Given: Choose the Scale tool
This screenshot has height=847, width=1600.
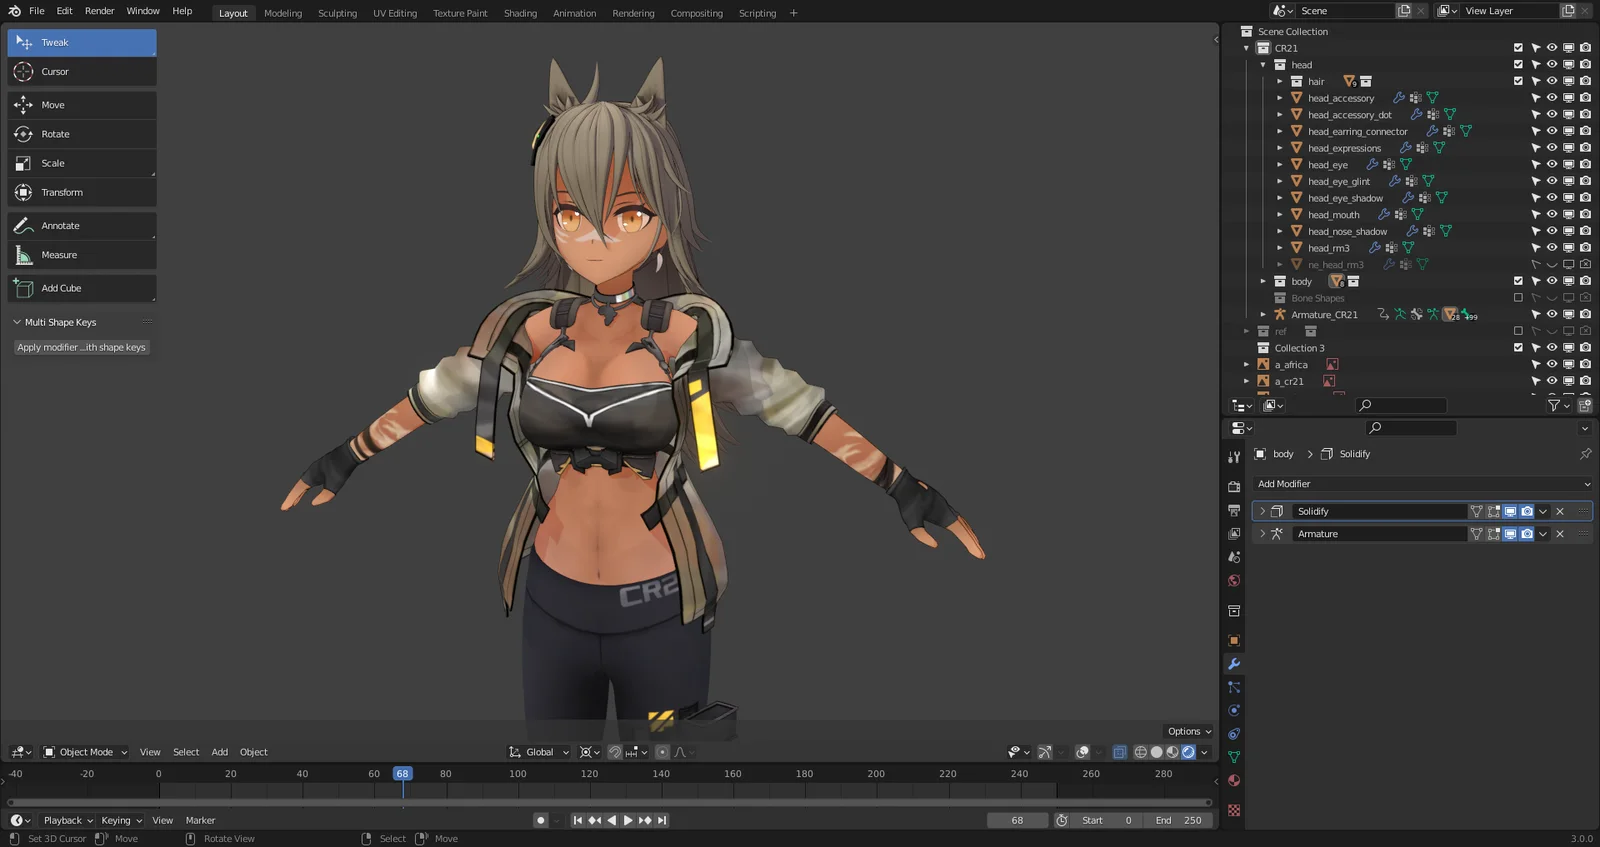Looking at the screenshot, I should coord(82,163).
